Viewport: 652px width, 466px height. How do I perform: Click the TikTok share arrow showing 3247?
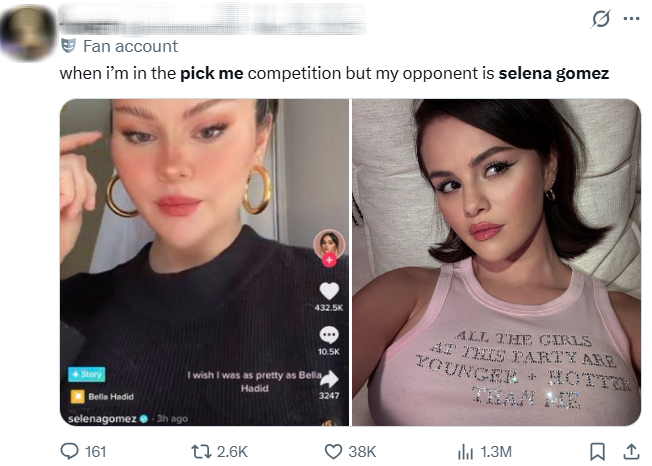point(329,379)
